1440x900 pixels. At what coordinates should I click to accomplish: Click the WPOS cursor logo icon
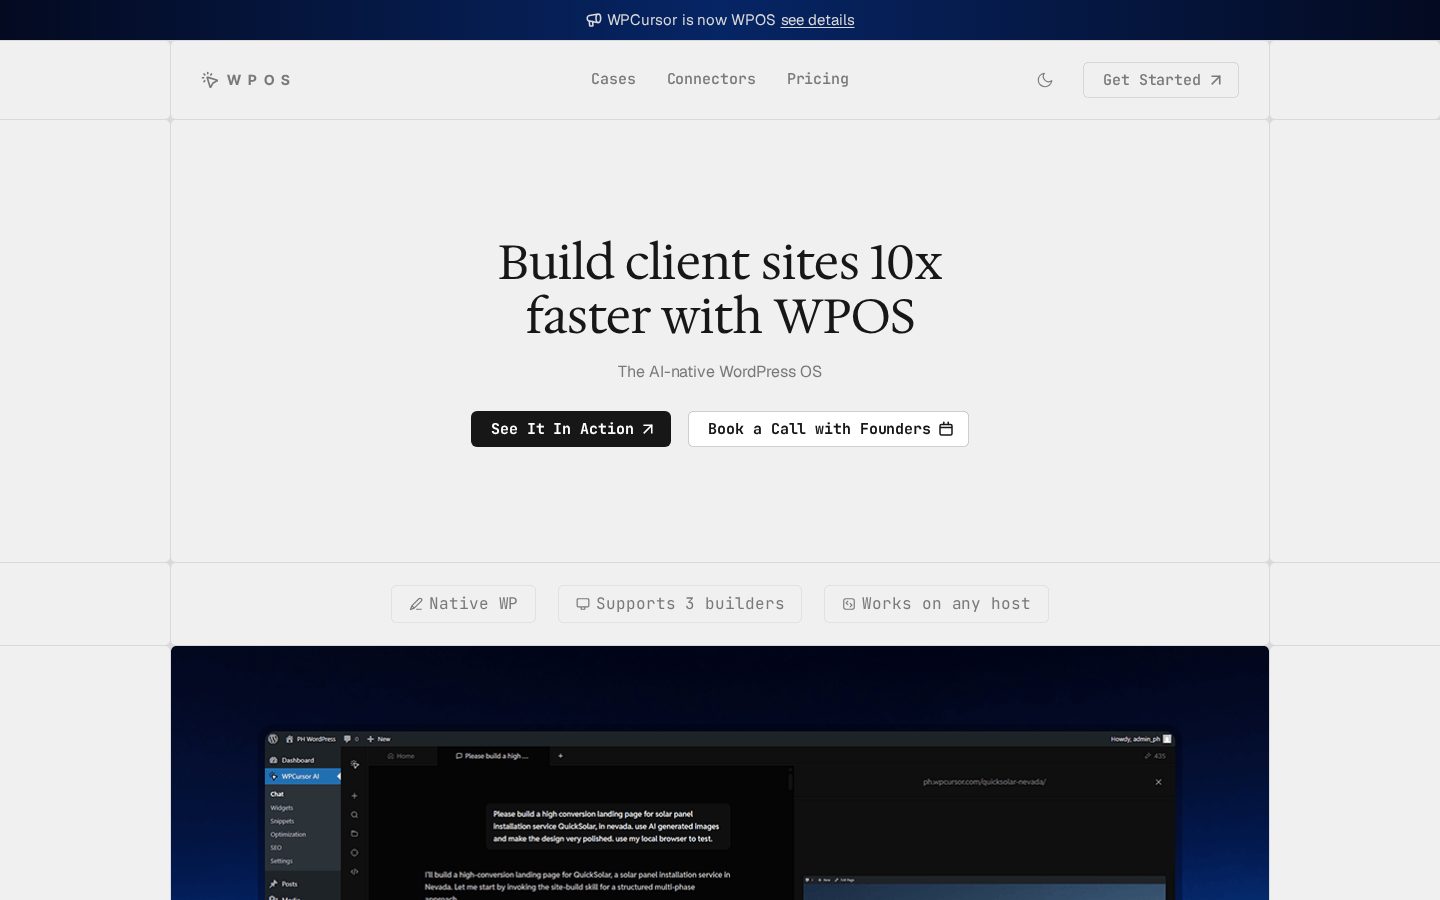pyautogui.click(x=210, y=80)
